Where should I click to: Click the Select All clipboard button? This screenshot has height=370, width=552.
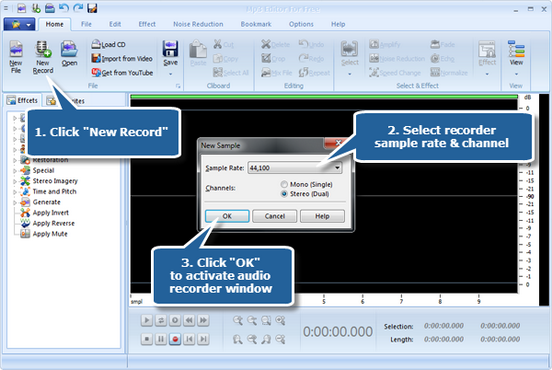(231, 73)
